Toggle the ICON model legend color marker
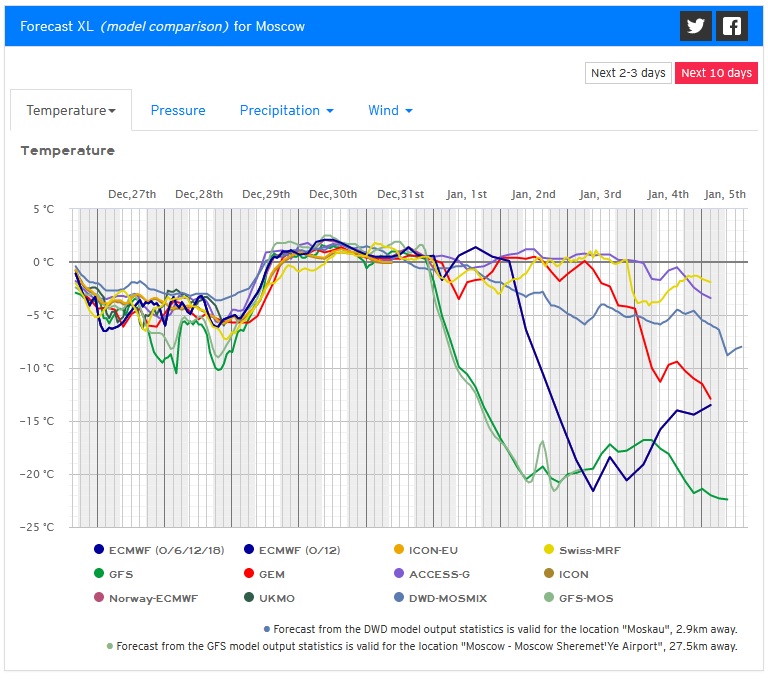 coord(549,574)
